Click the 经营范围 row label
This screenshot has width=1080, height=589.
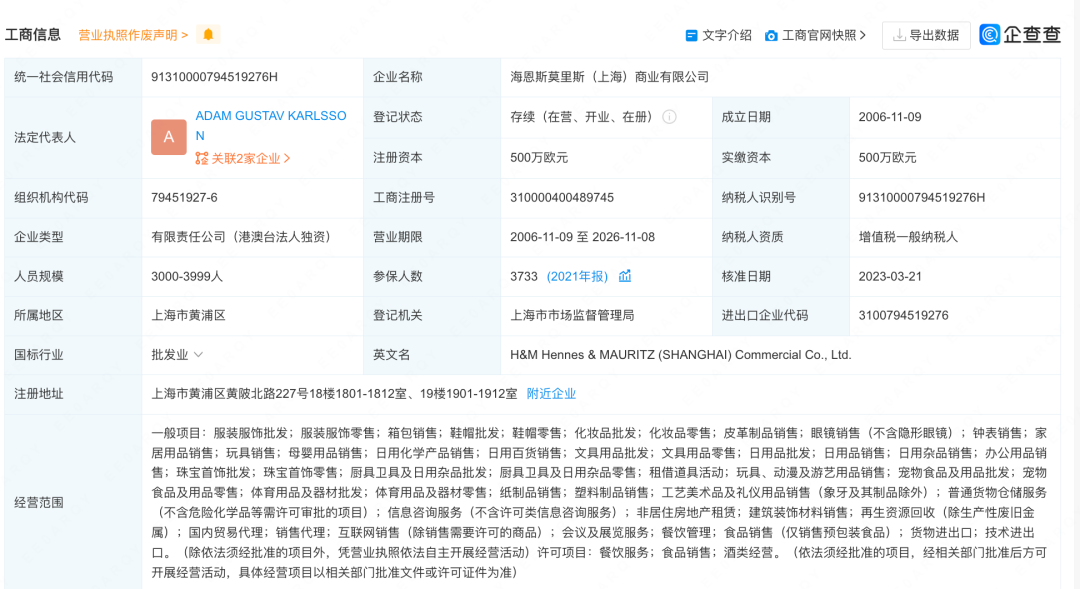(x=39, y=502)
